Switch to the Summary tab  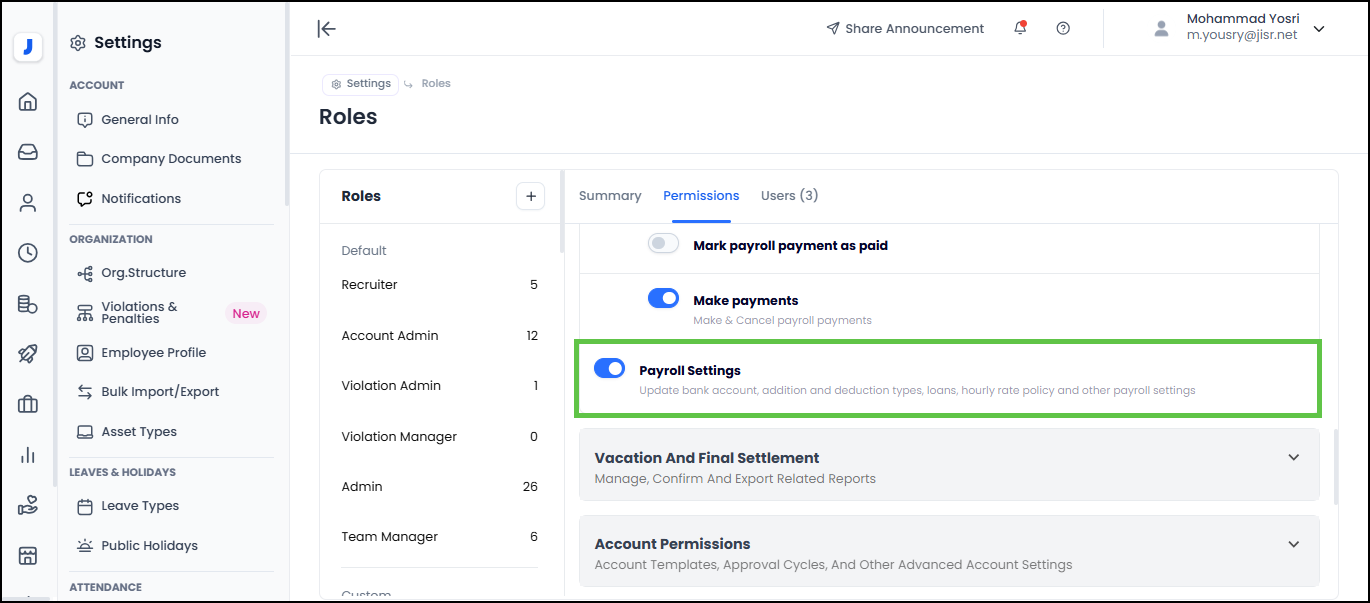click(x=610, y=196)
